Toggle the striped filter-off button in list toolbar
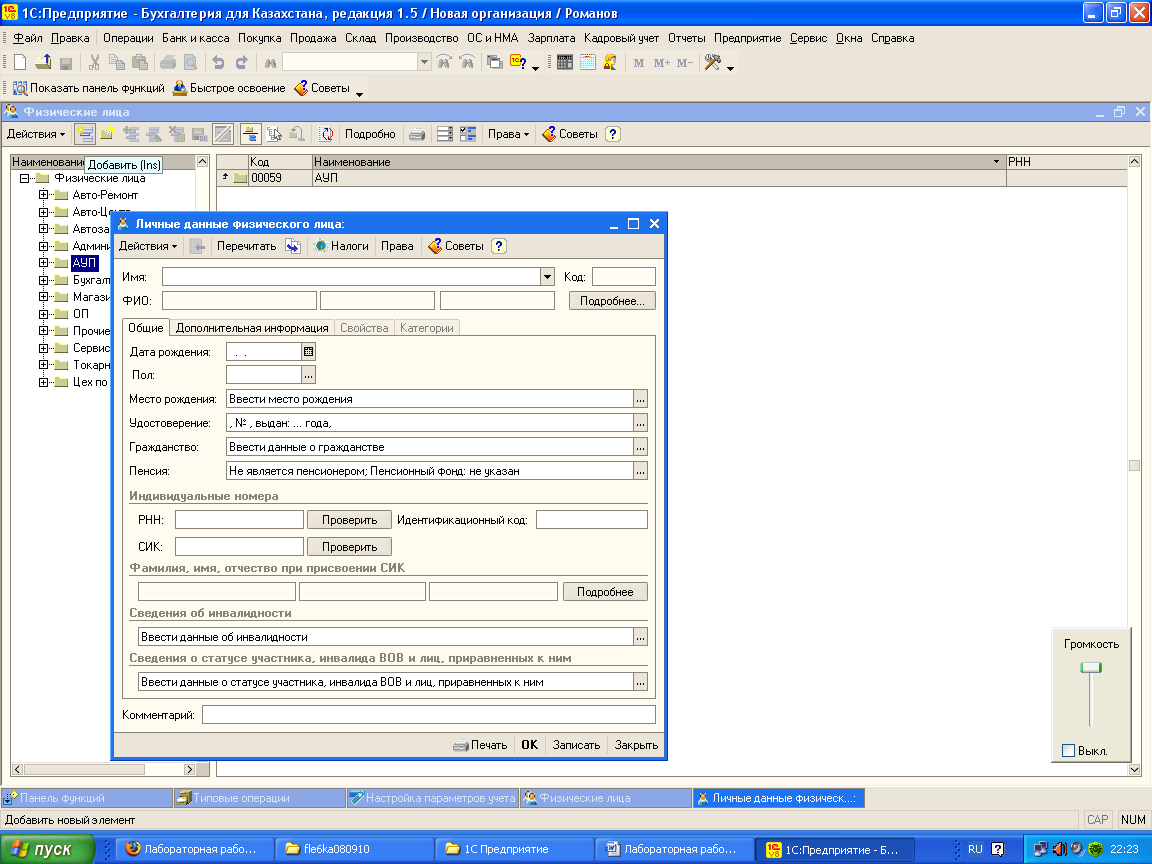 (223, 134)
